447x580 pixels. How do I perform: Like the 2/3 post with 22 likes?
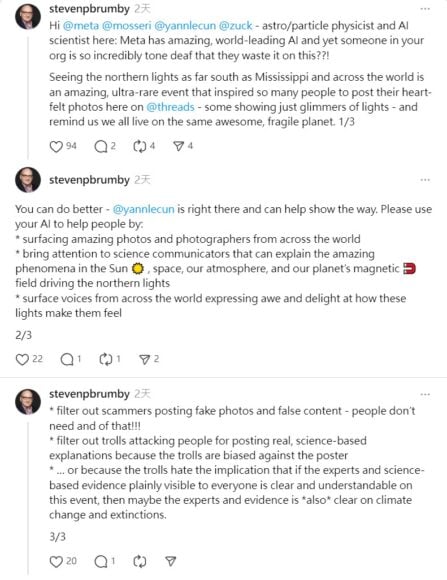[22, 359]
